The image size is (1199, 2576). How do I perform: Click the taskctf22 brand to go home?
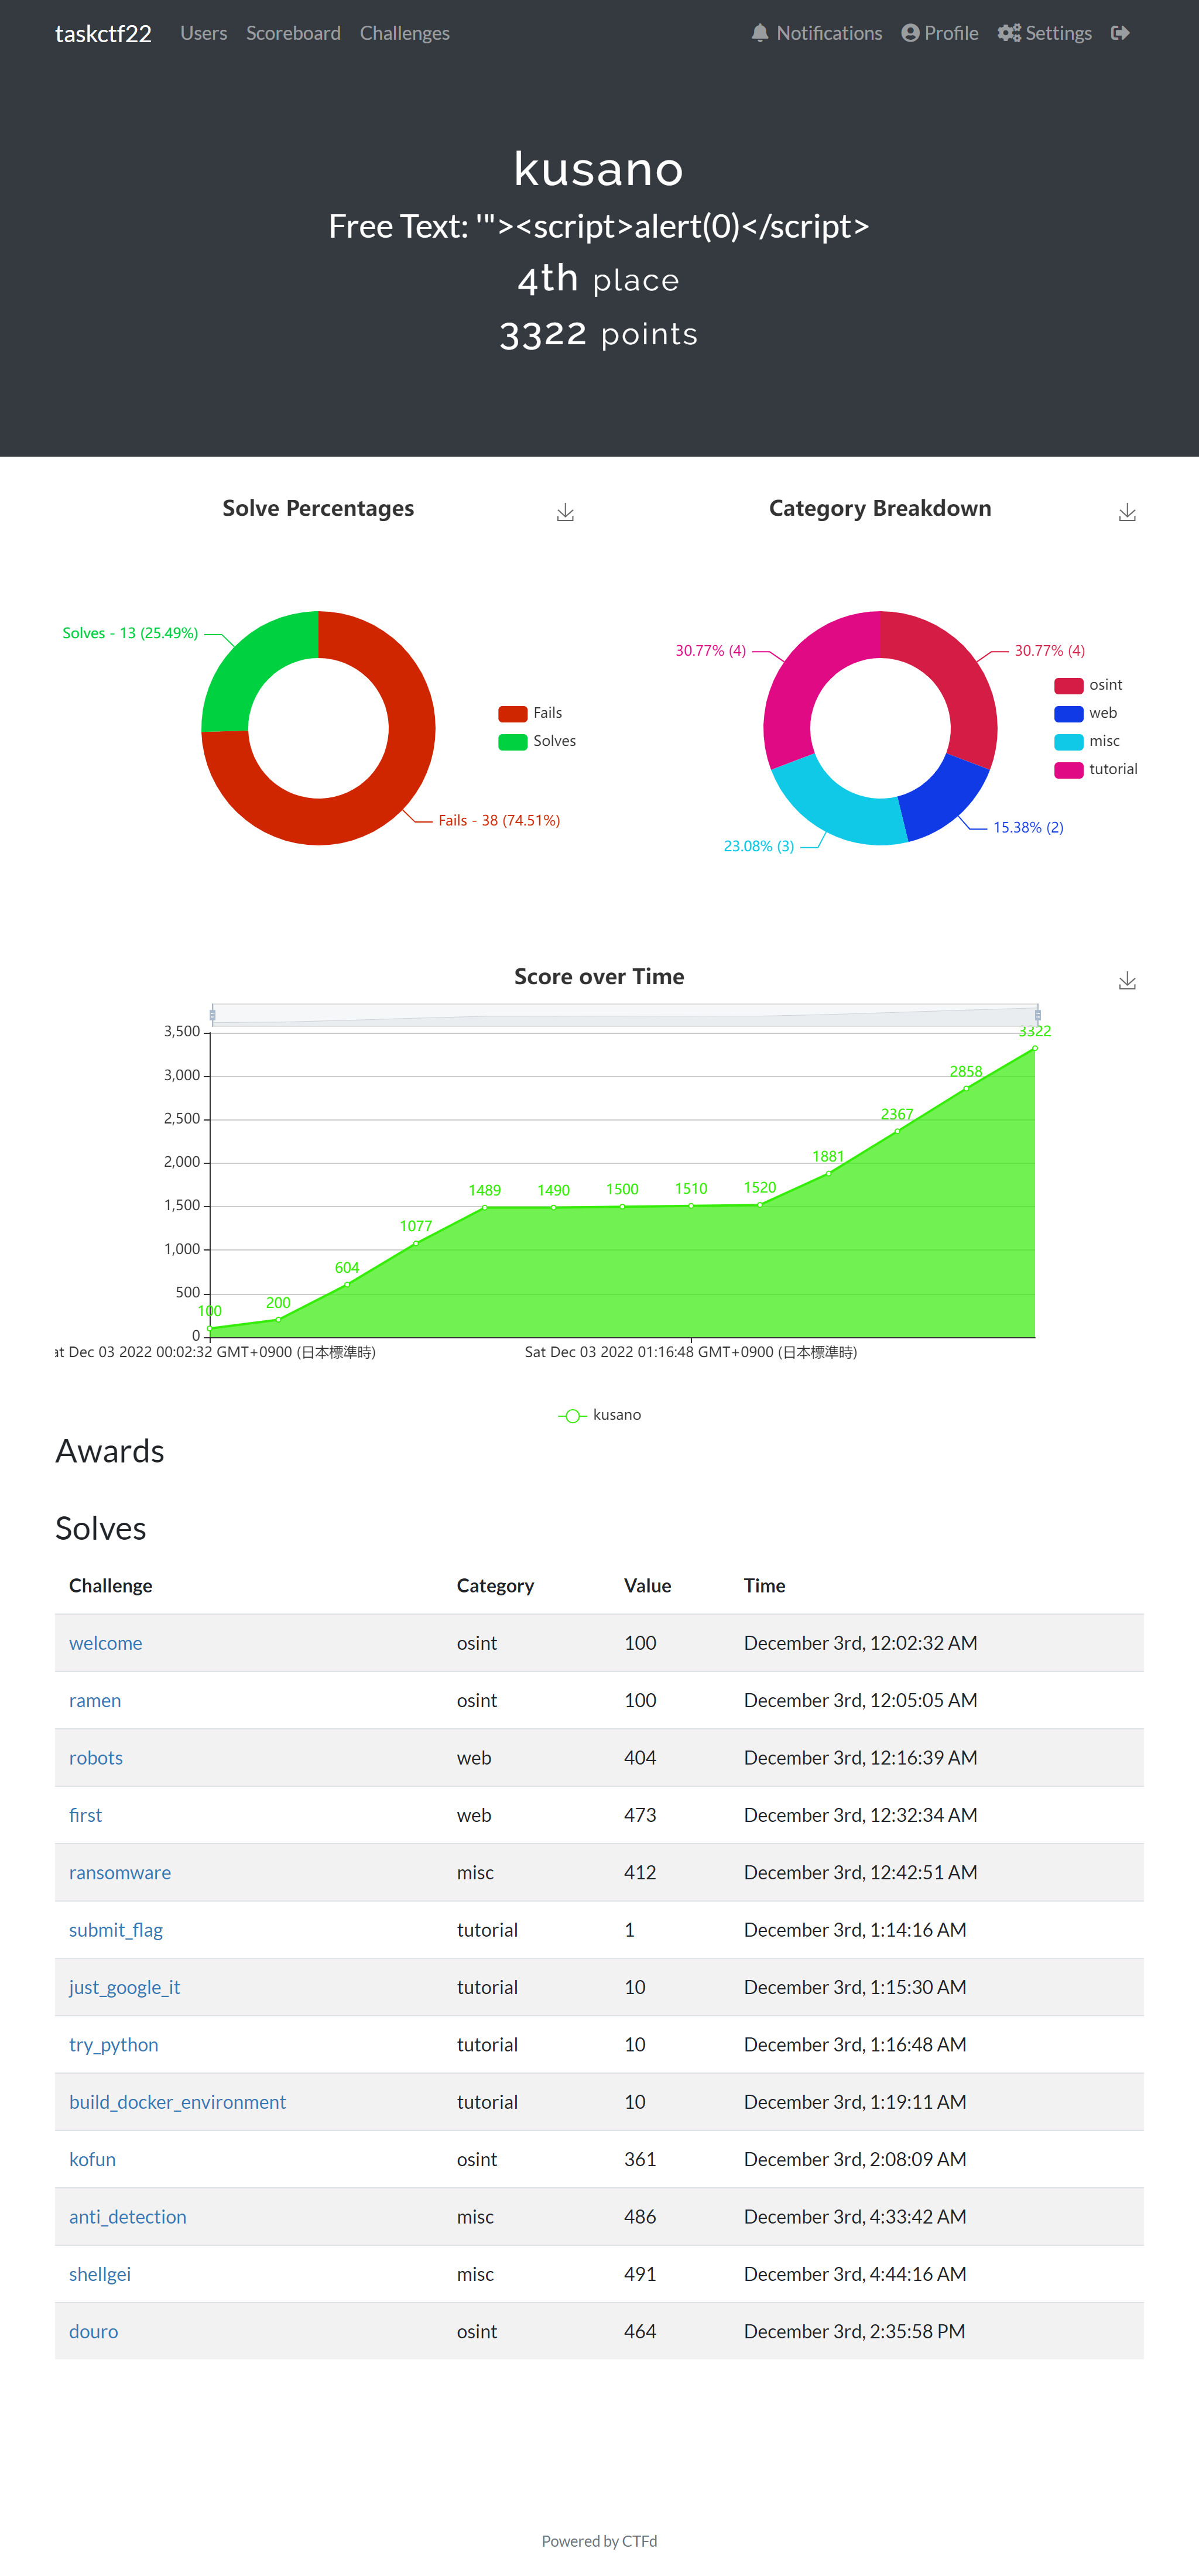[x=104, y=32]
